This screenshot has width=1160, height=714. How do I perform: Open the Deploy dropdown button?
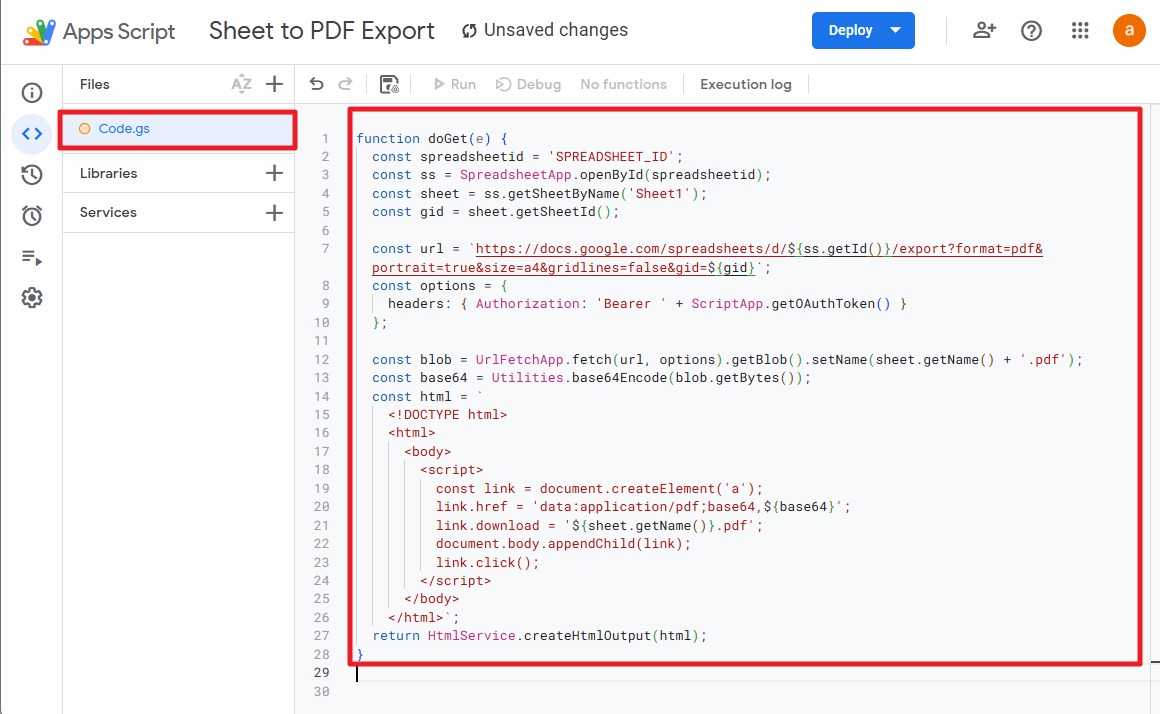pos(863,30)
